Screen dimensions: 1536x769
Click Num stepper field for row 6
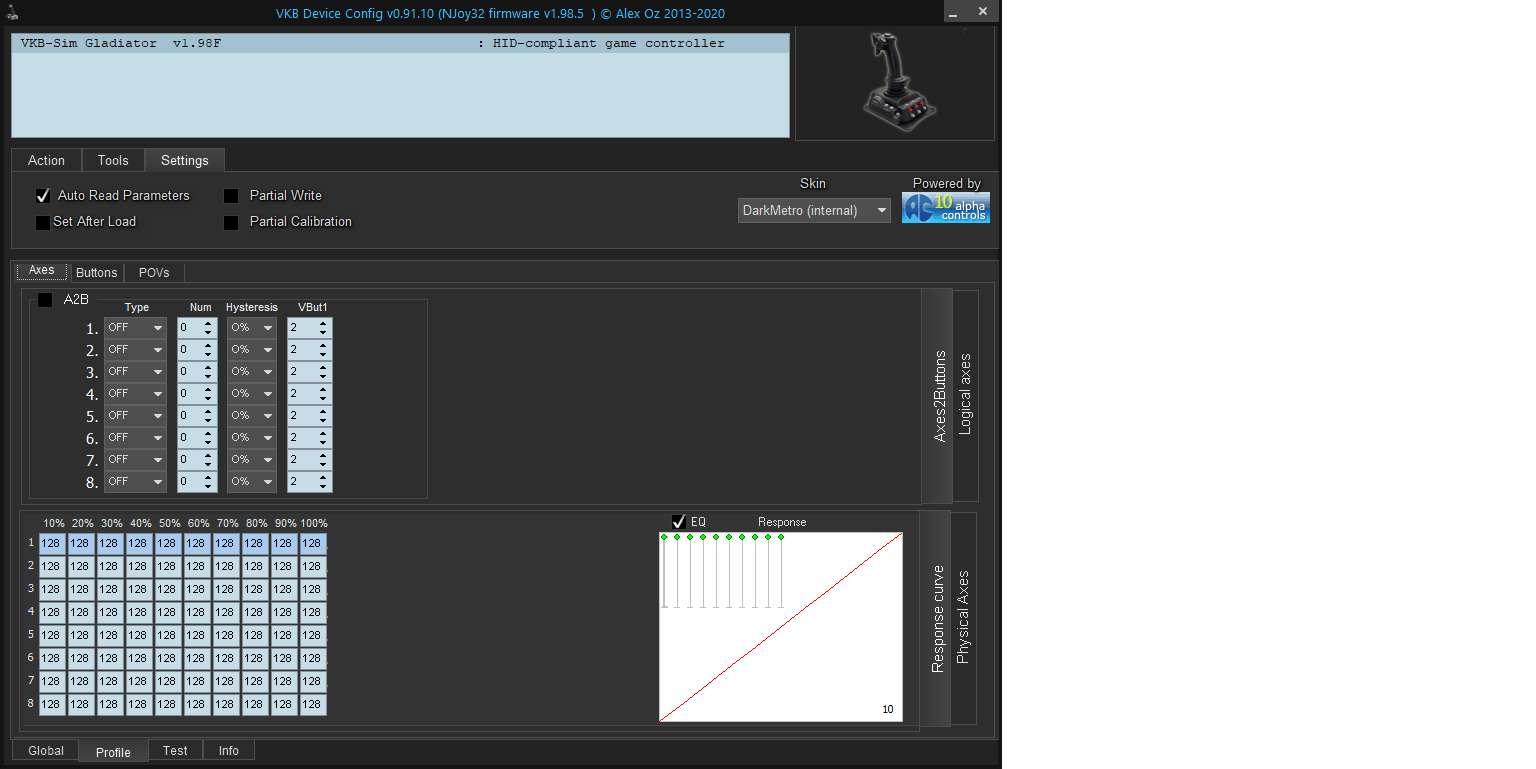pos(197,438)
